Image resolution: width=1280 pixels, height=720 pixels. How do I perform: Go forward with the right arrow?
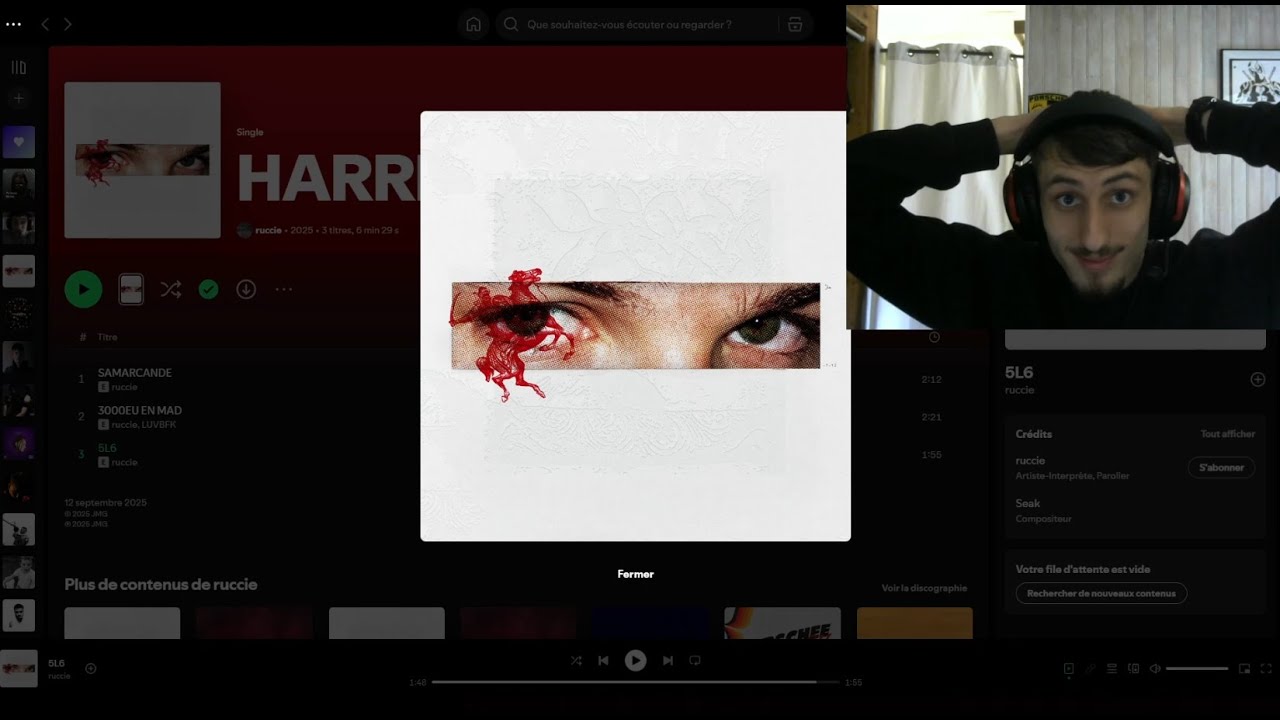coord(68,24)
